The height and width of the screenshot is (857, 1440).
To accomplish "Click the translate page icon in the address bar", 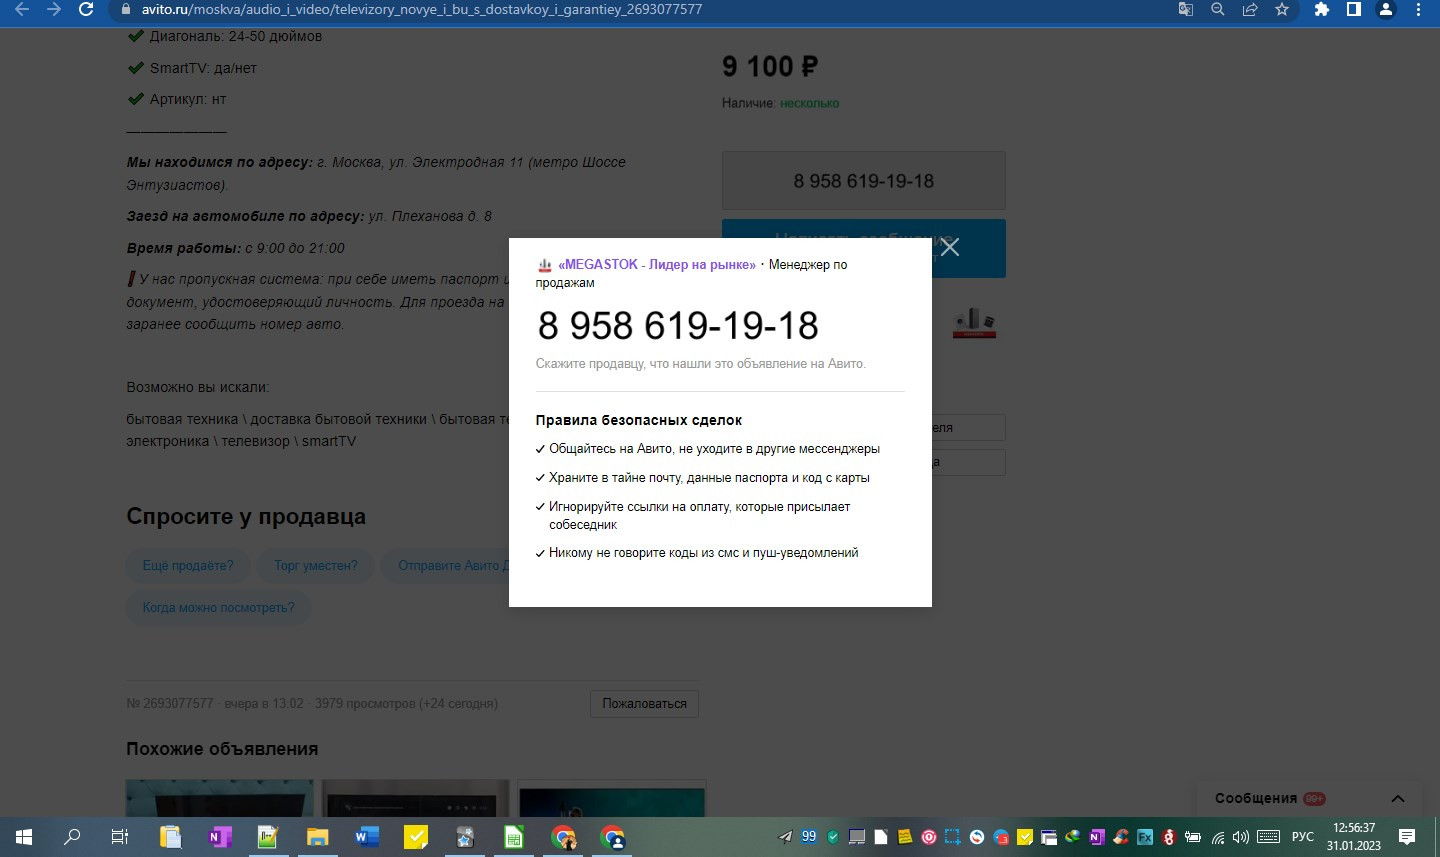I will (x=1186, y=9).
